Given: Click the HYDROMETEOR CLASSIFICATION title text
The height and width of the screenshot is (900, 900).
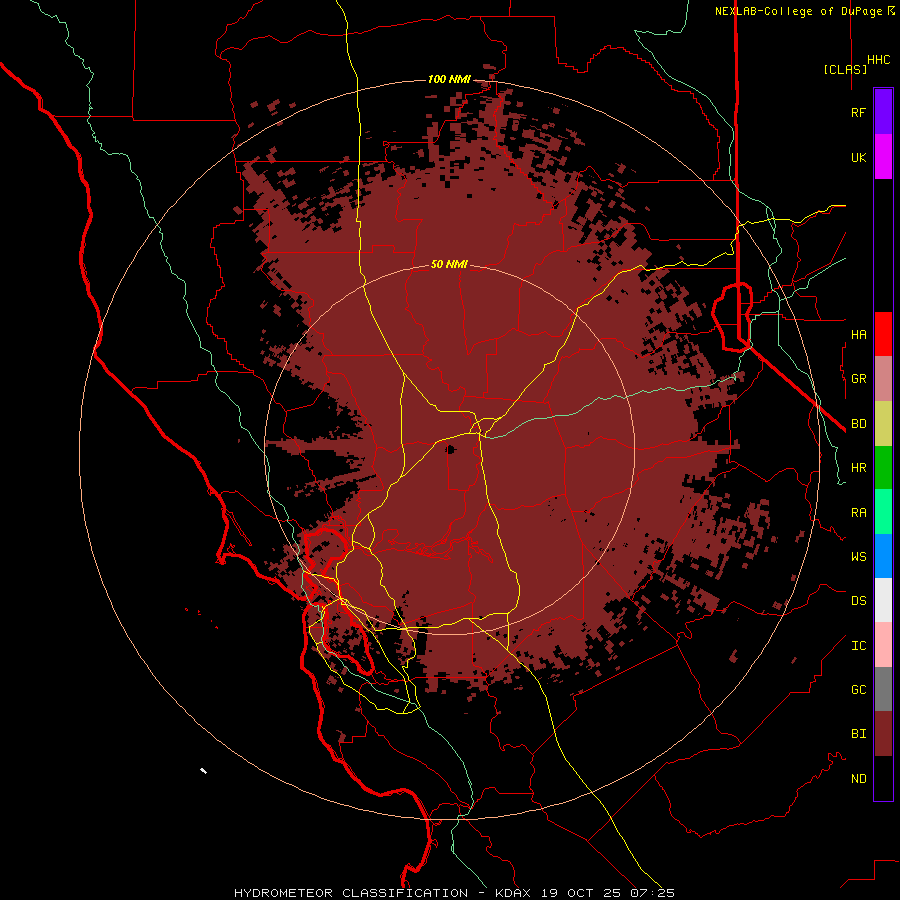Looking at the screenshot, I should [351, 893].
